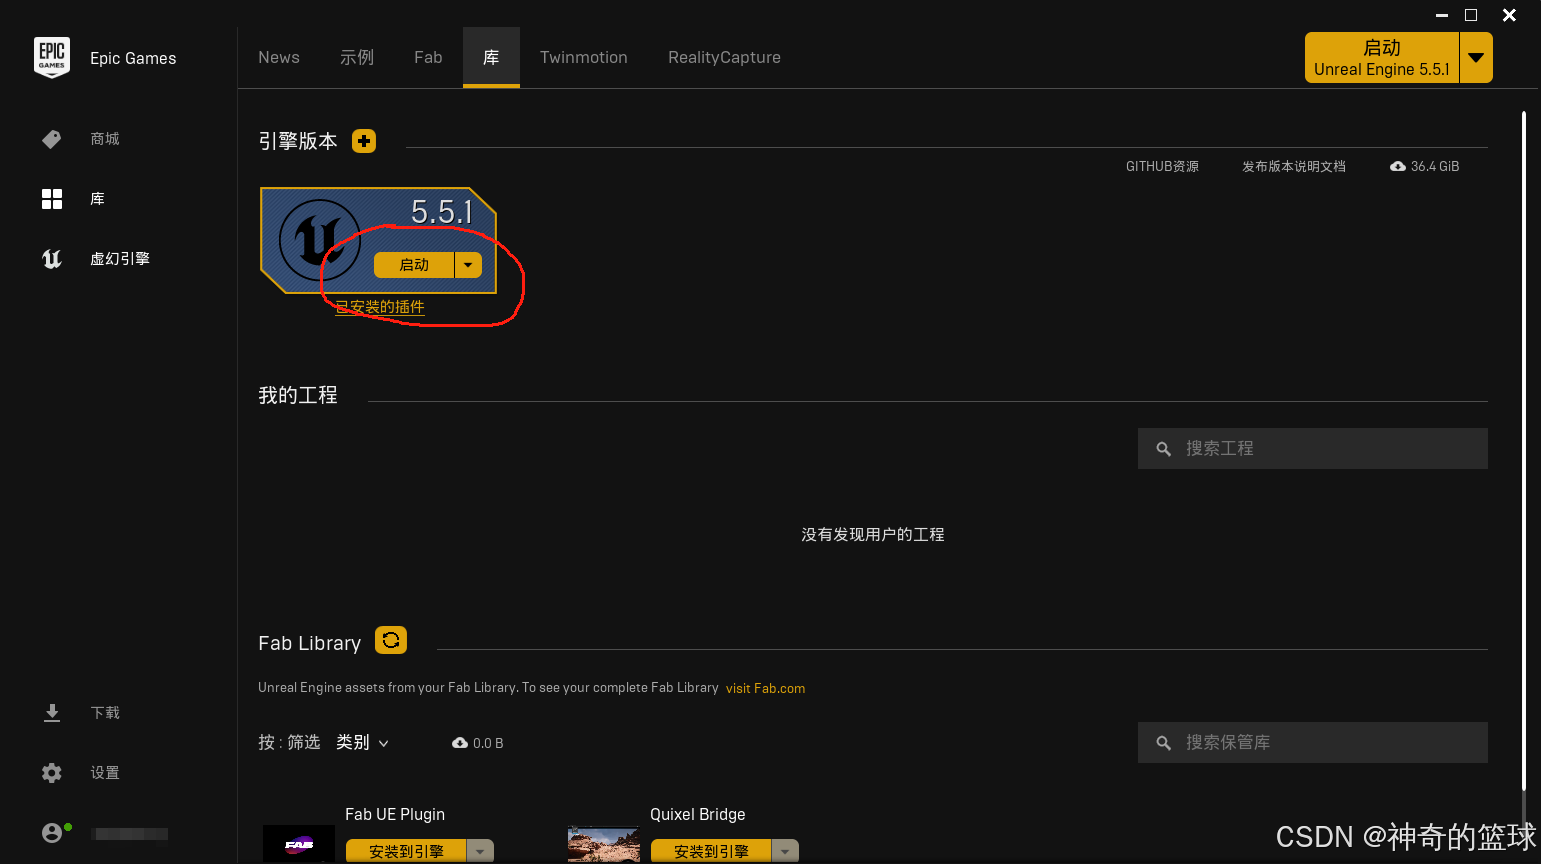
Task: Refresh Fab Library with refresh icon
Action: pos(391,640)
